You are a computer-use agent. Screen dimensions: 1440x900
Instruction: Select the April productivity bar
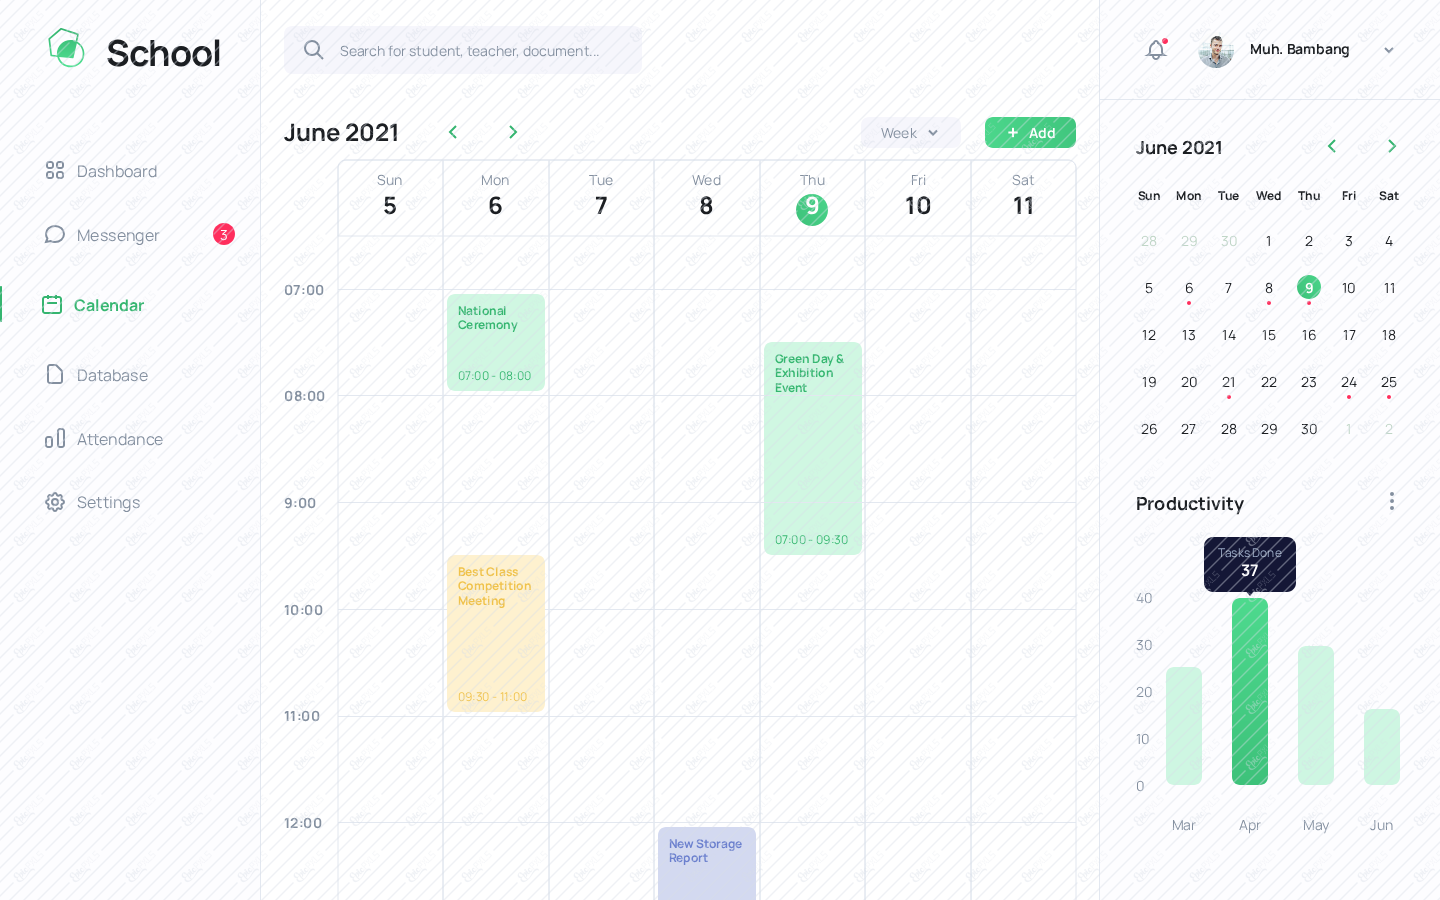coord(1250,690)
